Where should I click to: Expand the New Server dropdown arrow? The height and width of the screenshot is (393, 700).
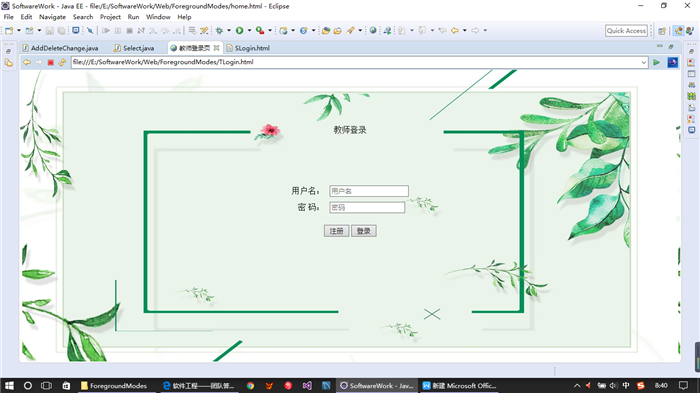(293, 30)
